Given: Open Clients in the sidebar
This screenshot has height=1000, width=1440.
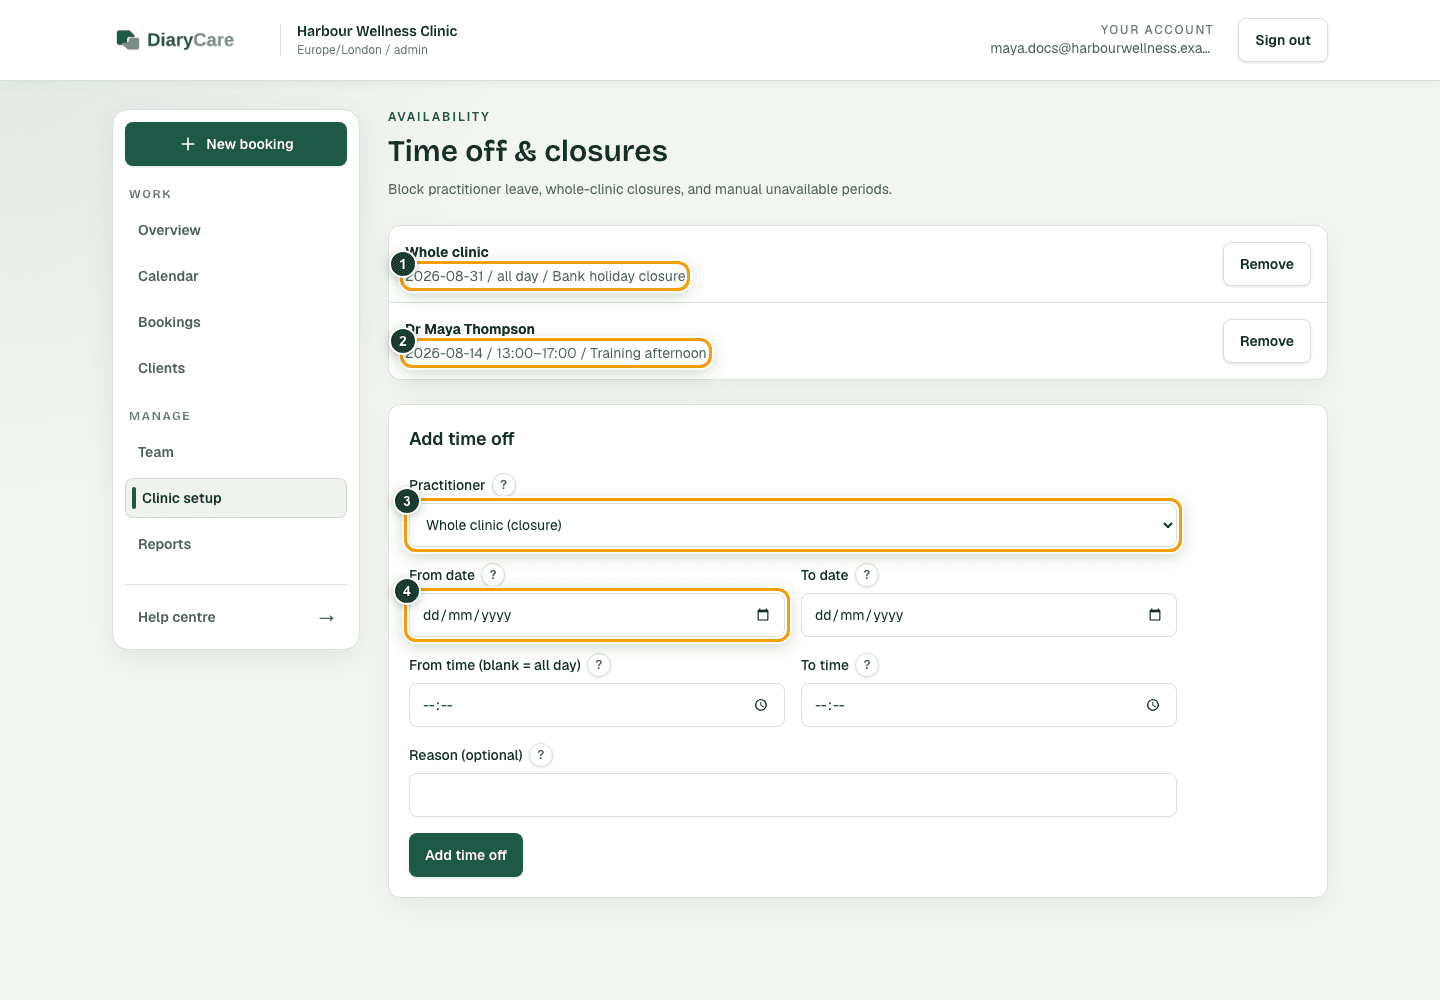Looking at the screenshot, I should click(x=236, y=368).
